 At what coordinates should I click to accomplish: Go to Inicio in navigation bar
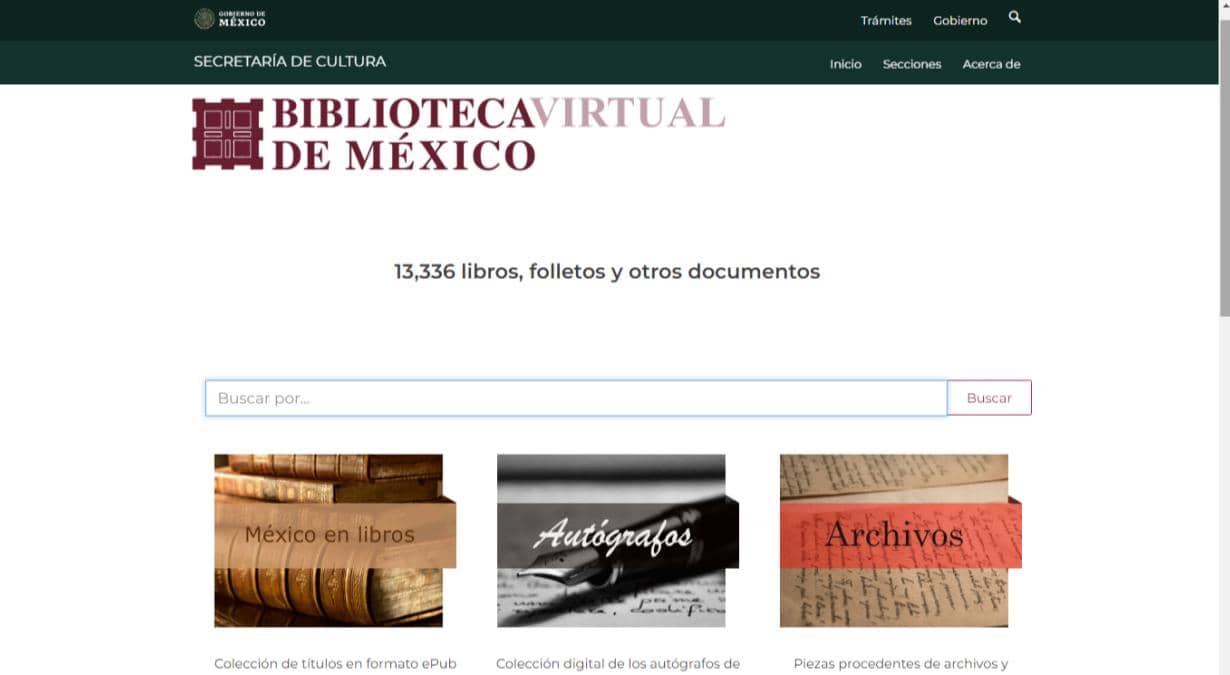click(845, 64)
